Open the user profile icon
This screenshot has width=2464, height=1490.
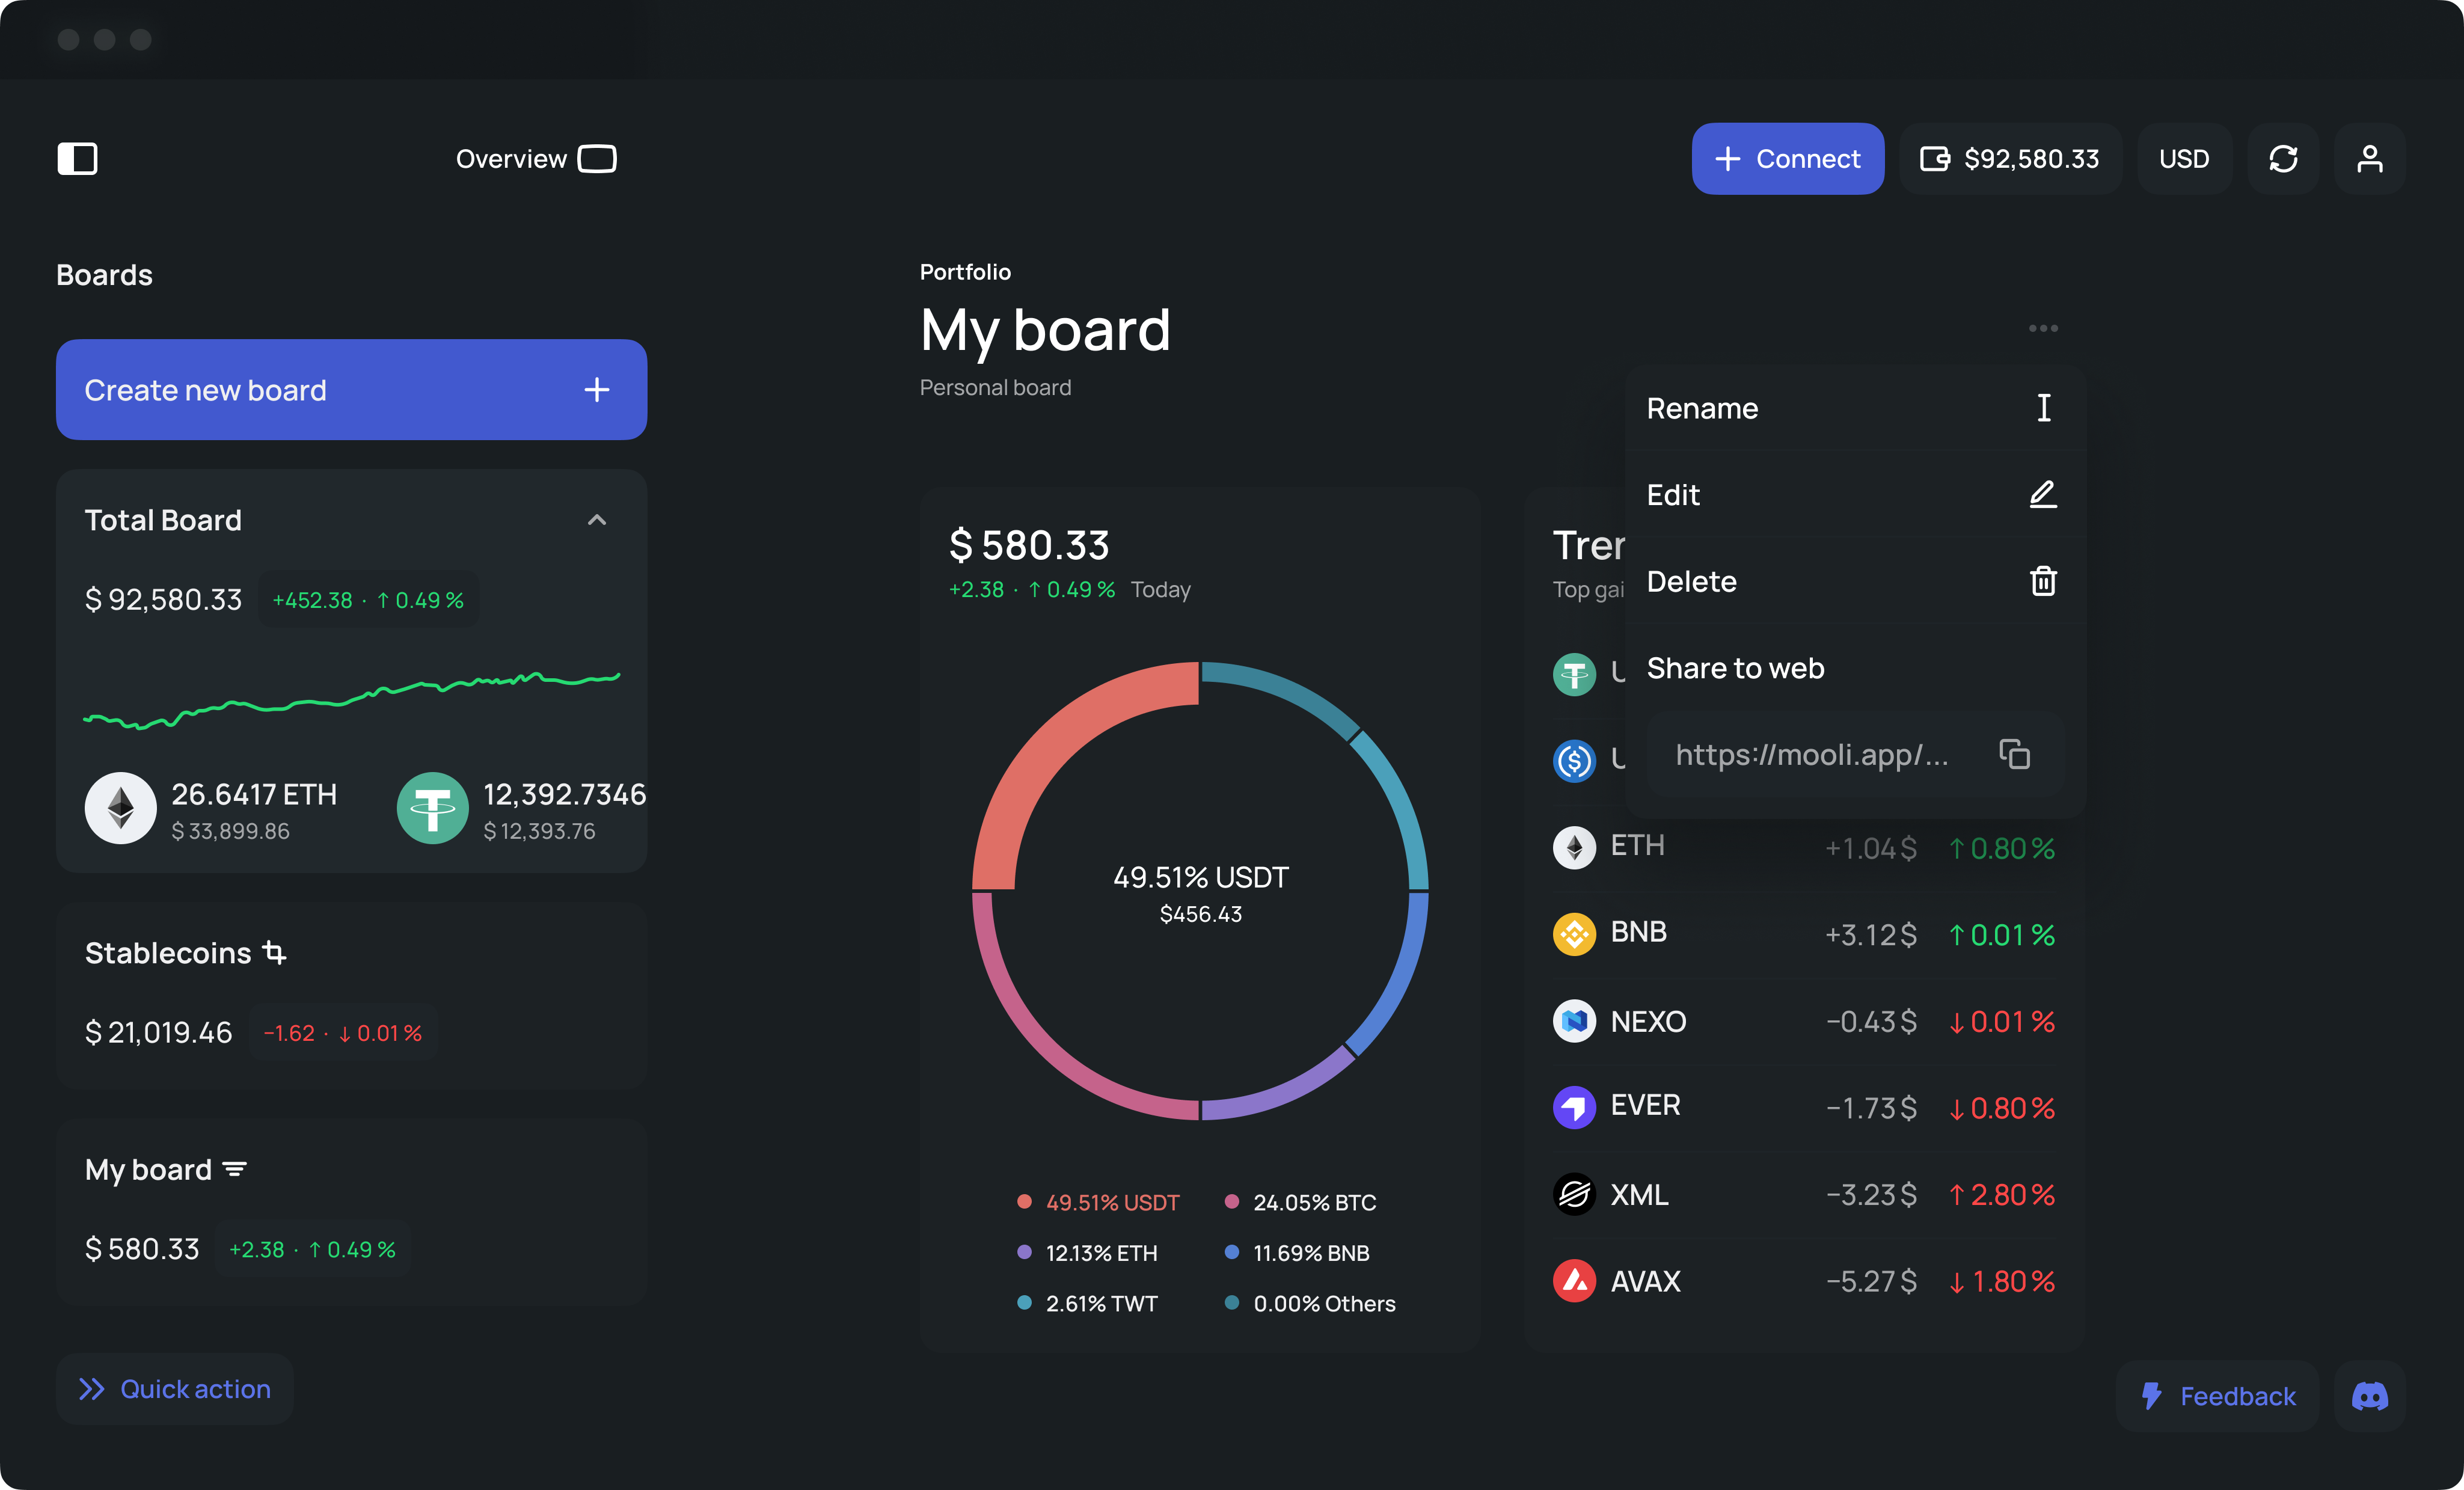2369,159
